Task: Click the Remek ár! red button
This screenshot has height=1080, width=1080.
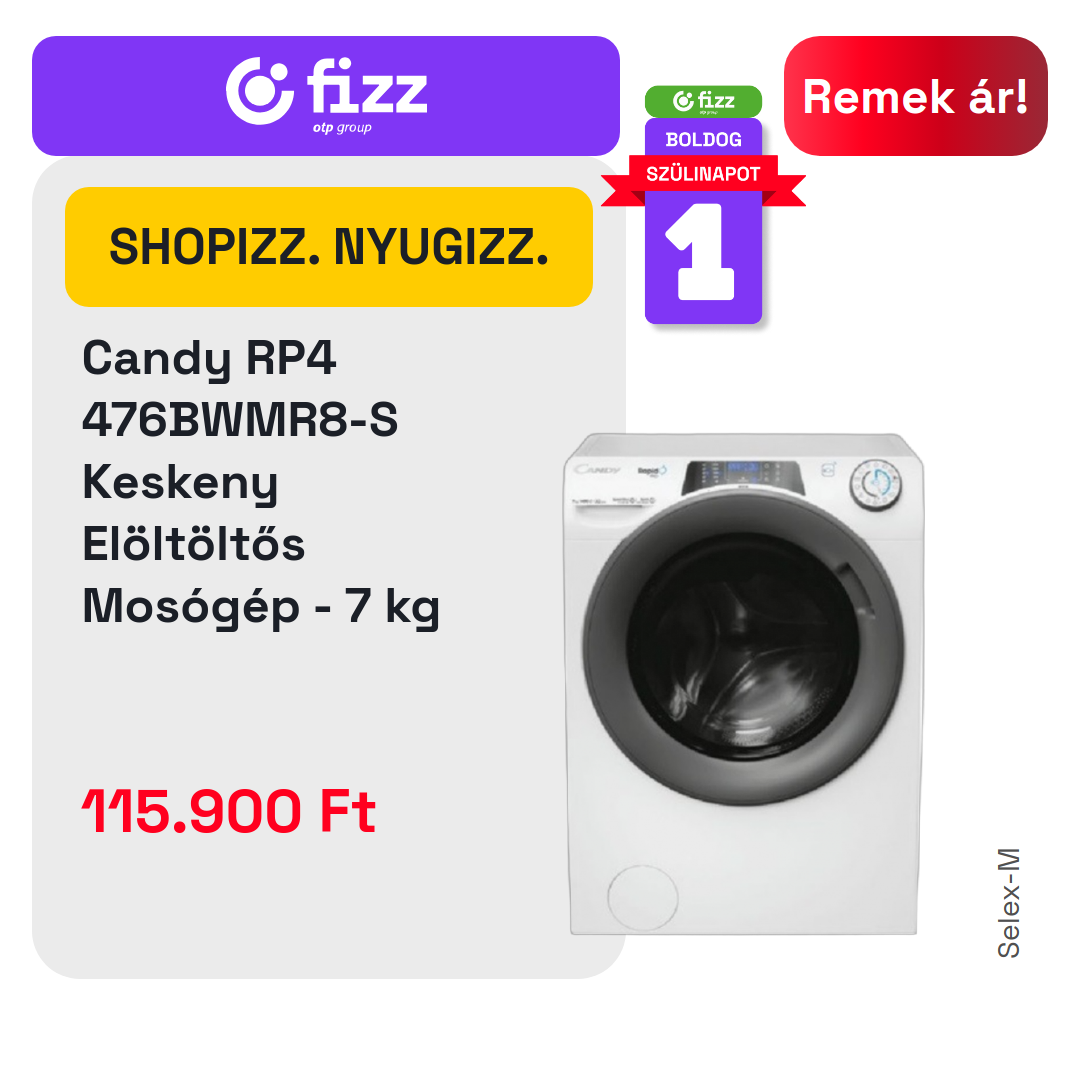Action: (x=915, y=96)
